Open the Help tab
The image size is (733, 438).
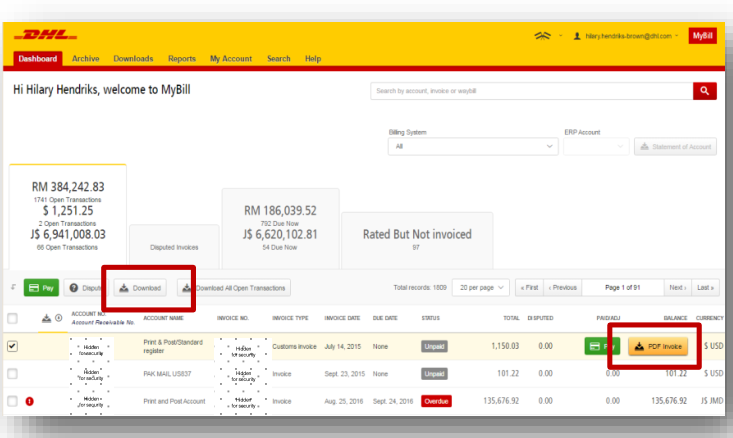click(313, 59)
